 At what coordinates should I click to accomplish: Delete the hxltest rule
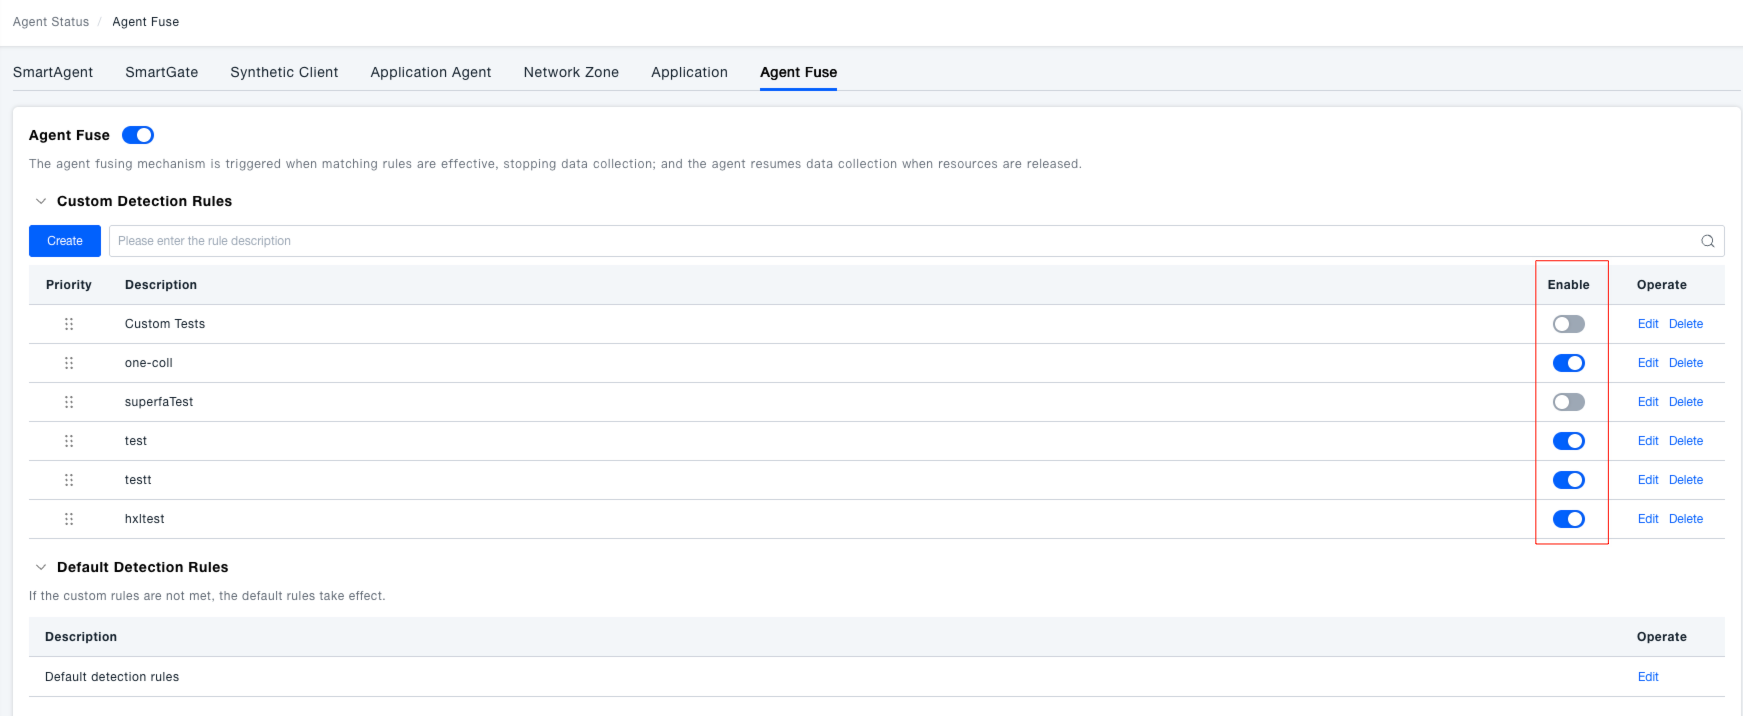(1685, 519)
